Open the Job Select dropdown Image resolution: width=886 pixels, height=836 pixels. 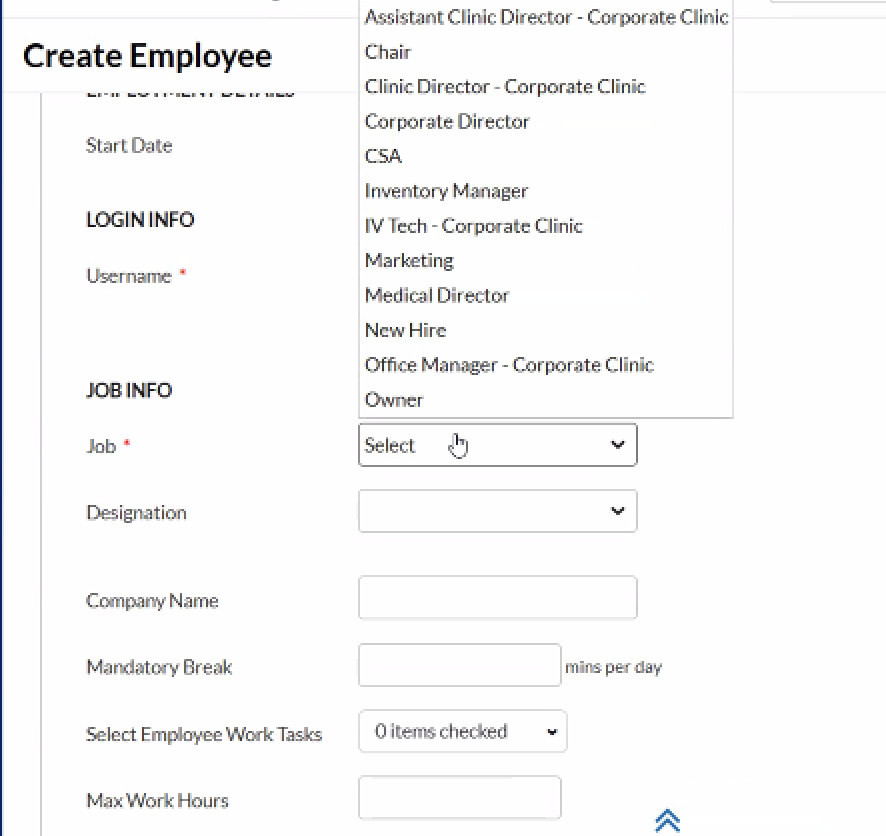[497, 445]
